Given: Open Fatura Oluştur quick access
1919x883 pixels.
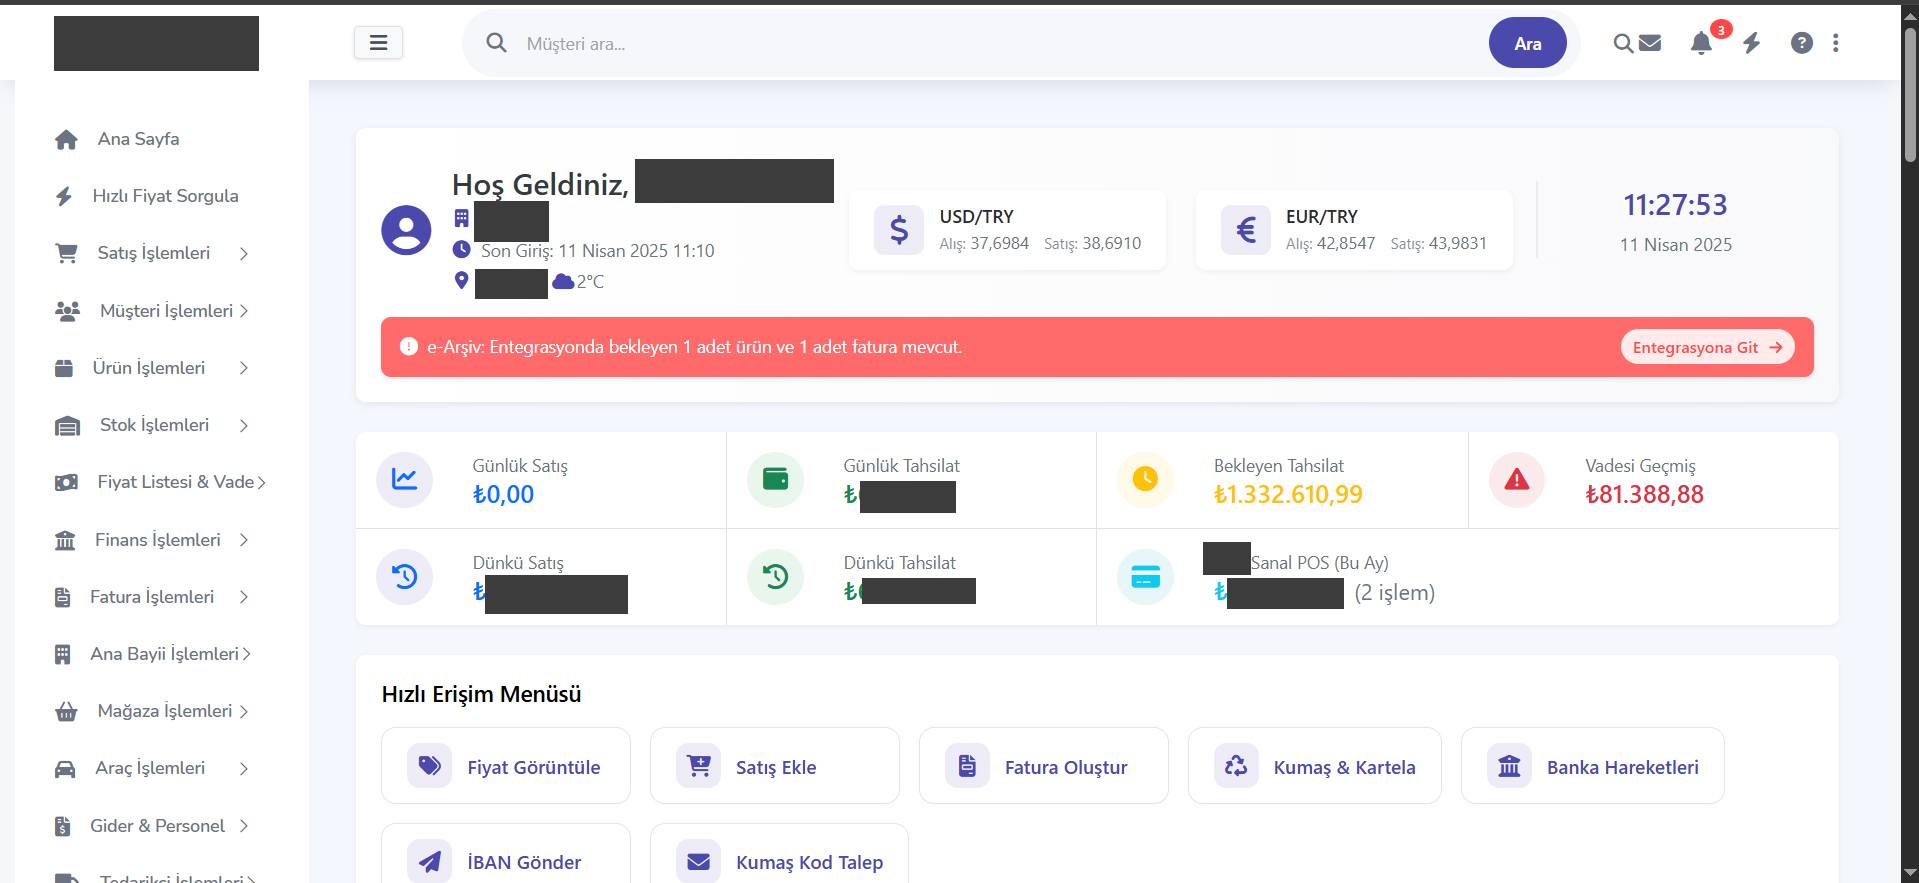Looking at the screenshot, I should 1044,766.
